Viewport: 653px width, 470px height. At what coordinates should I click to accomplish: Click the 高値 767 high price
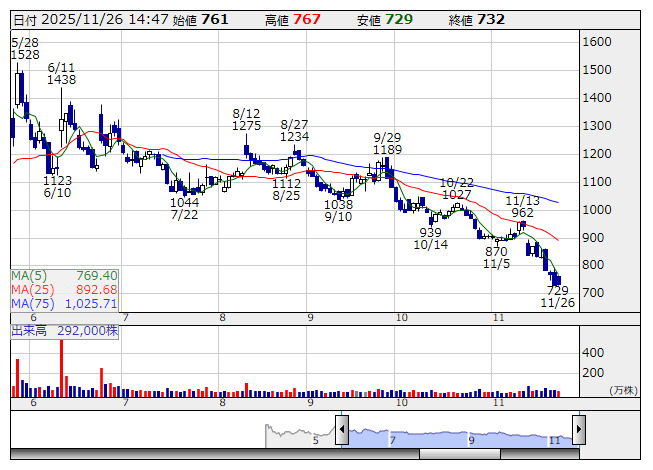click(x=293, y=20)
